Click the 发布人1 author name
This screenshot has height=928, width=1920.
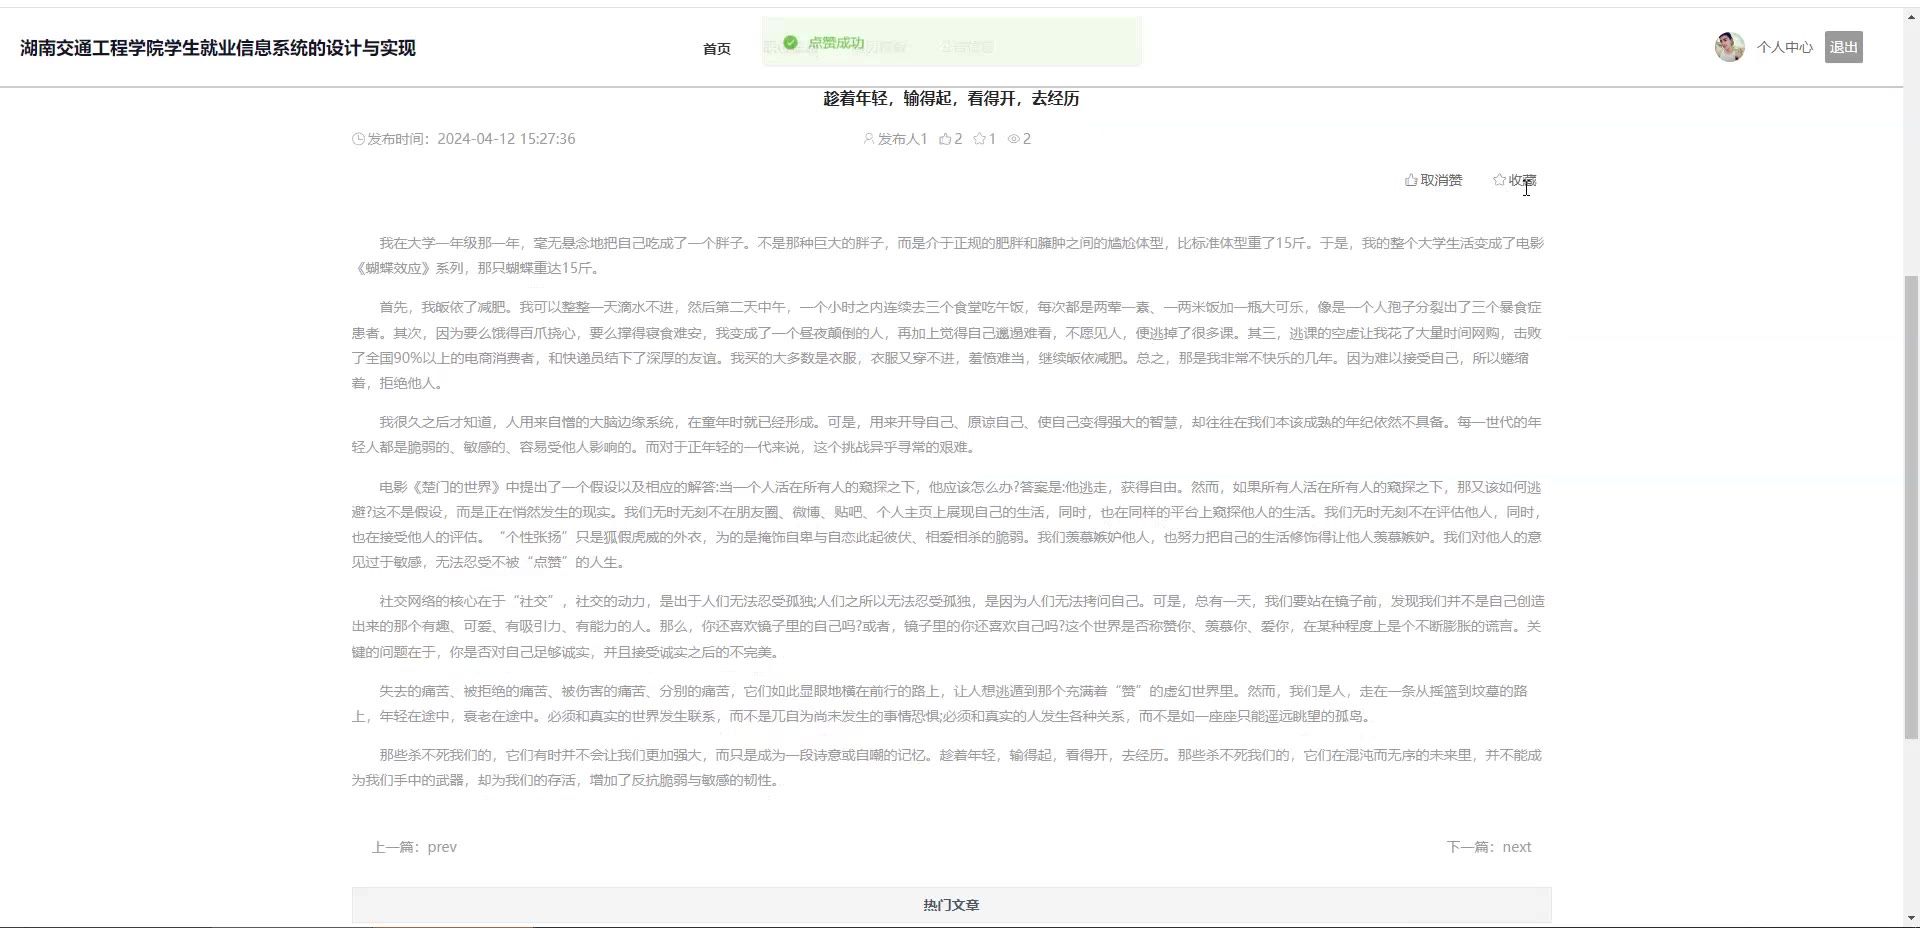[x=902, y=139]
